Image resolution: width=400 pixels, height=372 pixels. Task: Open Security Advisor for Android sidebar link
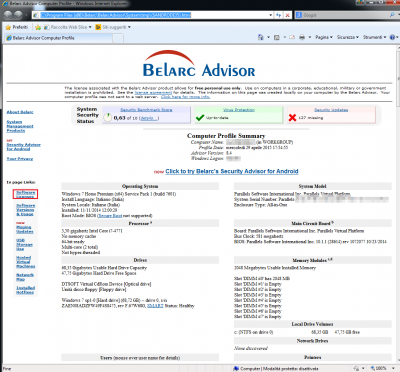pyautogui.click(x=24, y=147)
